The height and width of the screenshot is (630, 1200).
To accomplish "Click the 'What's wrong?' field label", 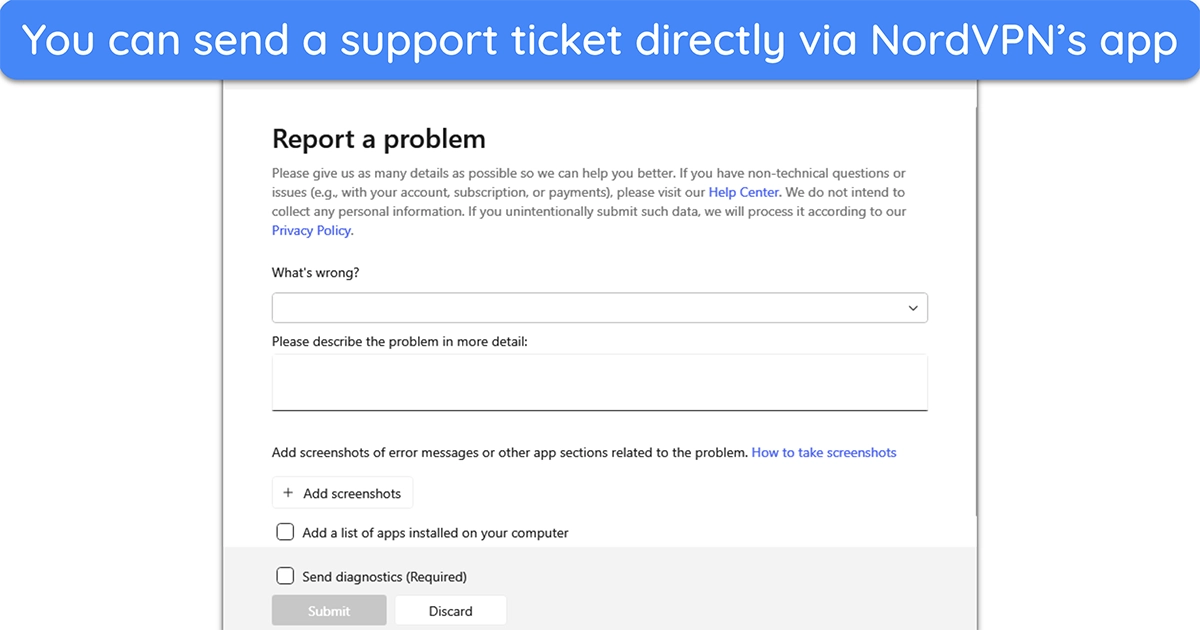I will tap(315, 273).
